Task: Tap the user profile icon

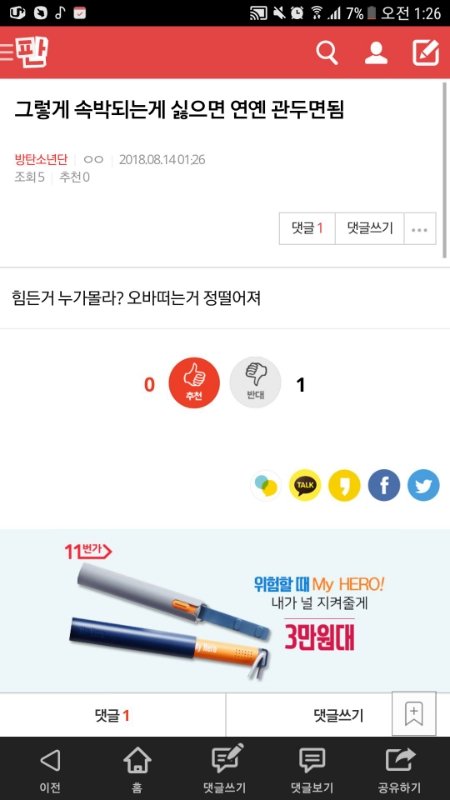Action: (x=376, y=53)
